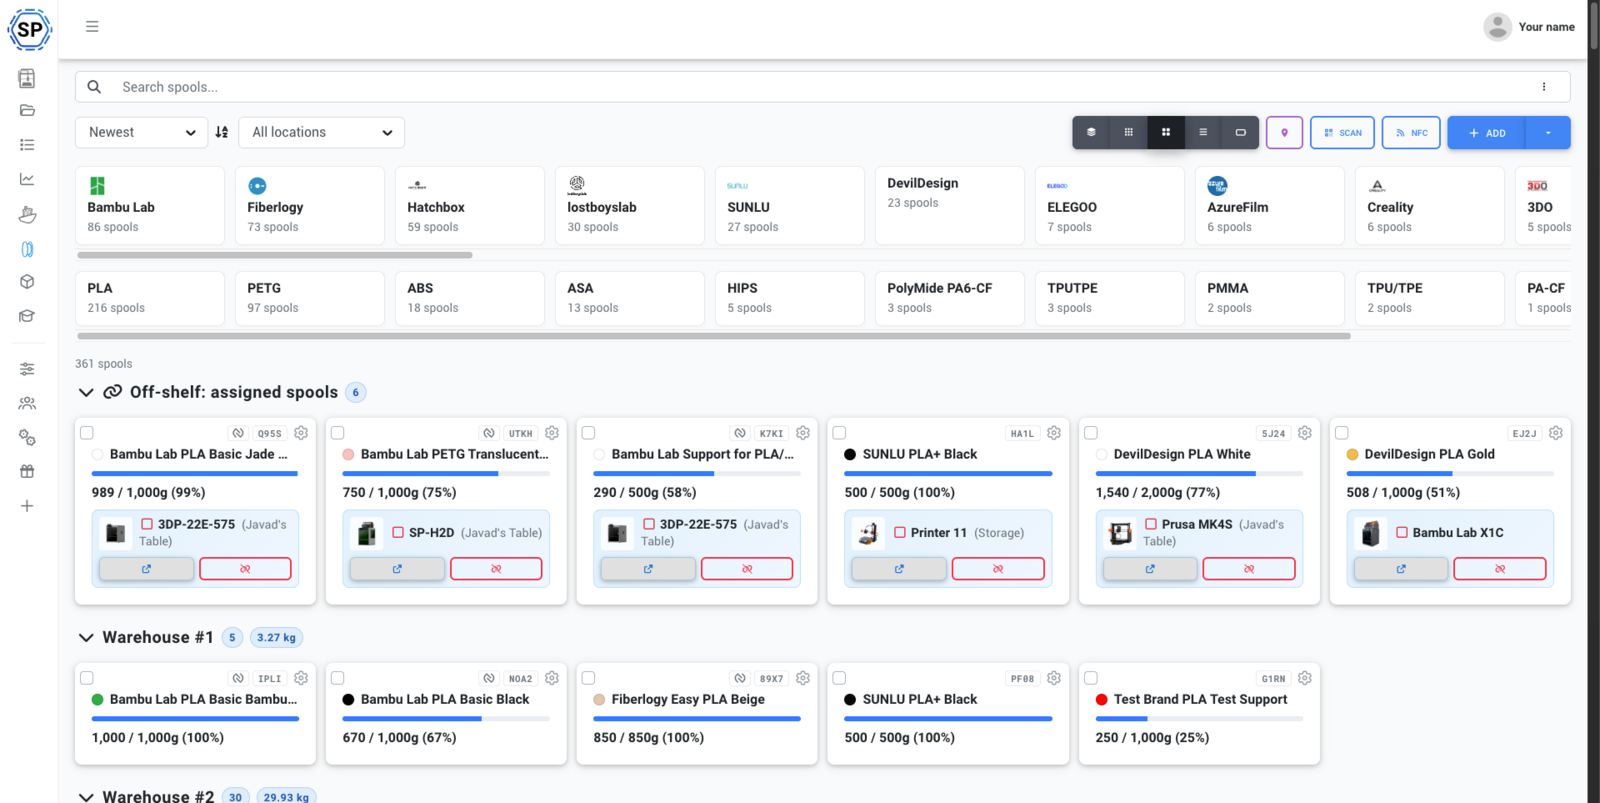Select the Bambu Lab PETG Translucent spool checkbox

click(x=338, y=433)
